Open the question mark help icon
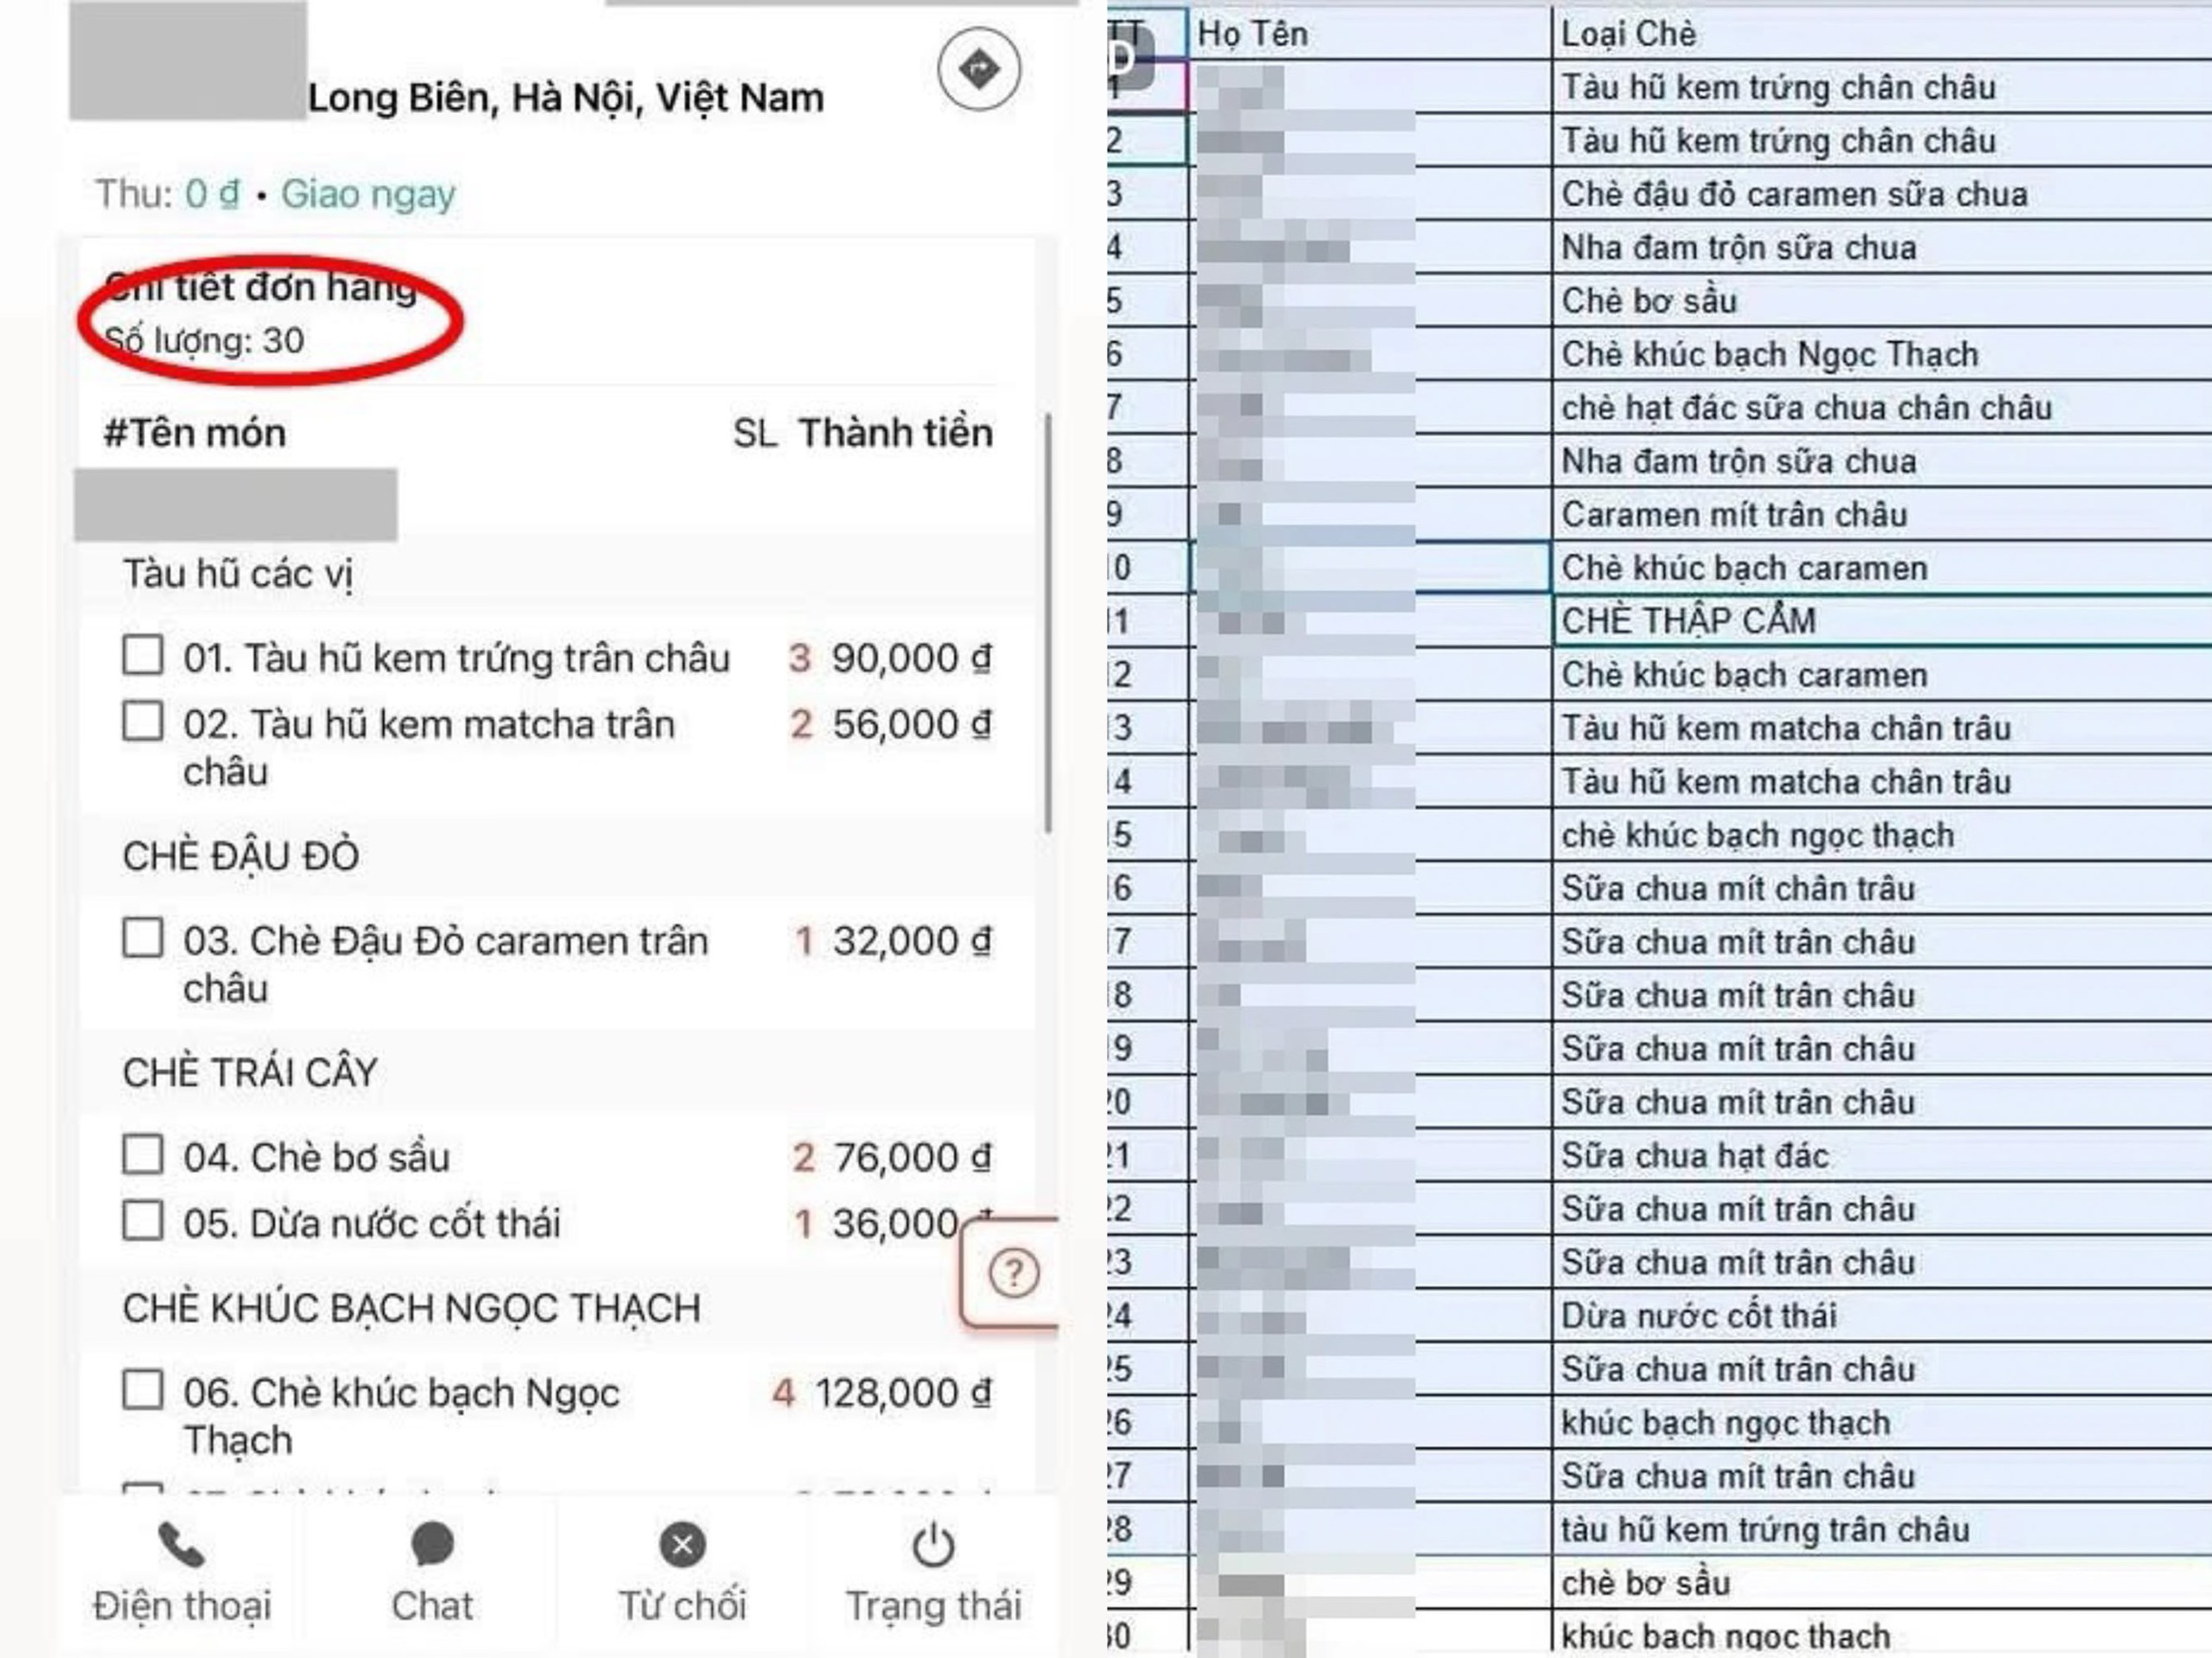Viewport: 2212px width, 1658px height. [x=1013, y=1273]
